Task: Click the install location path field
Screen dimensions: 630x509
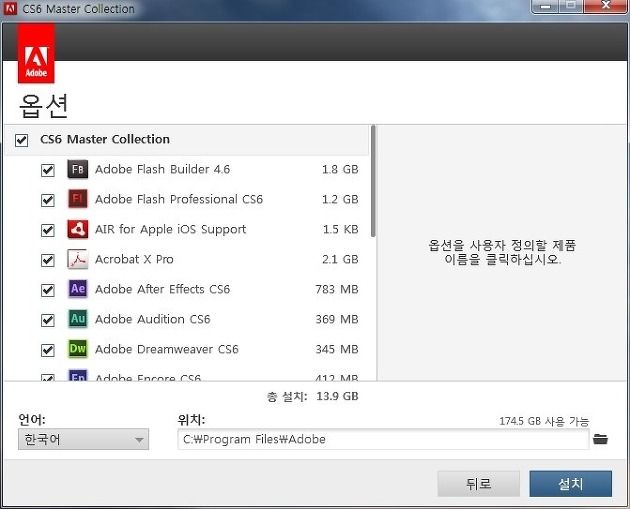Action: coord(383,439)
